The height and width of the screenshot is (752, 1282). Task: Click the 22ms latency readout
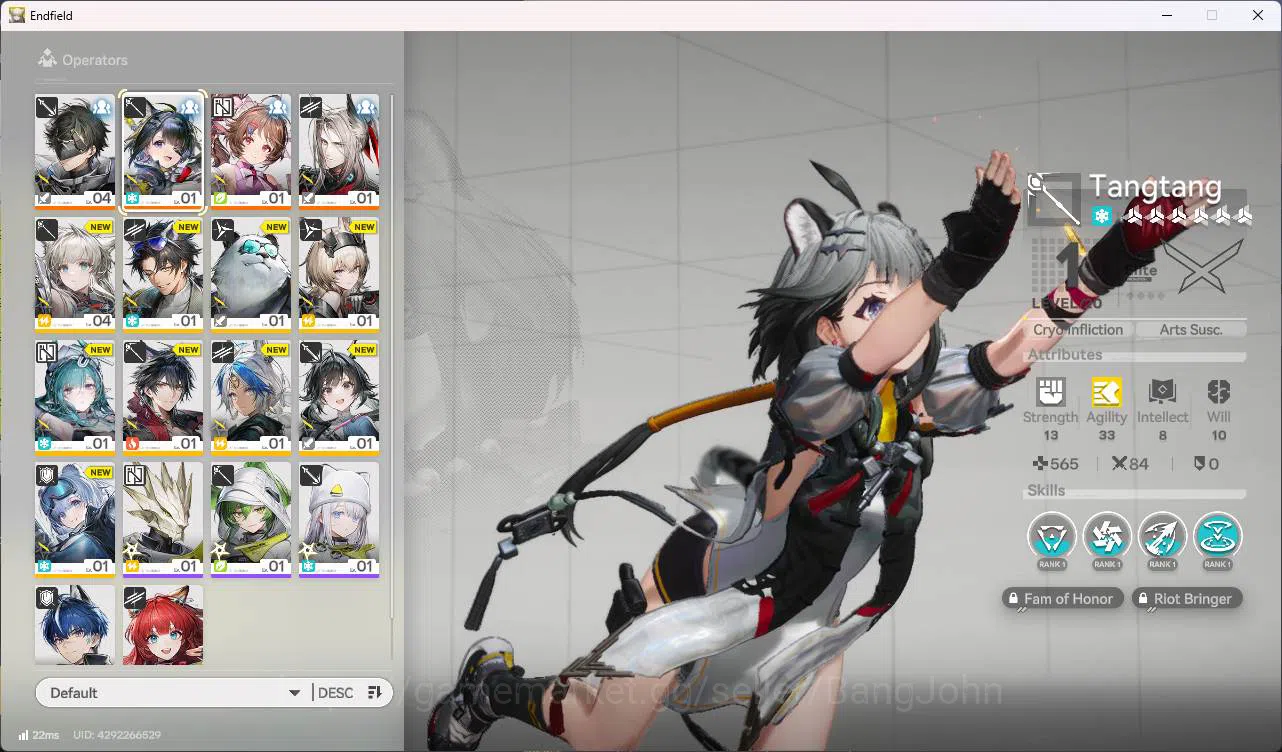(x=46, y=735)
